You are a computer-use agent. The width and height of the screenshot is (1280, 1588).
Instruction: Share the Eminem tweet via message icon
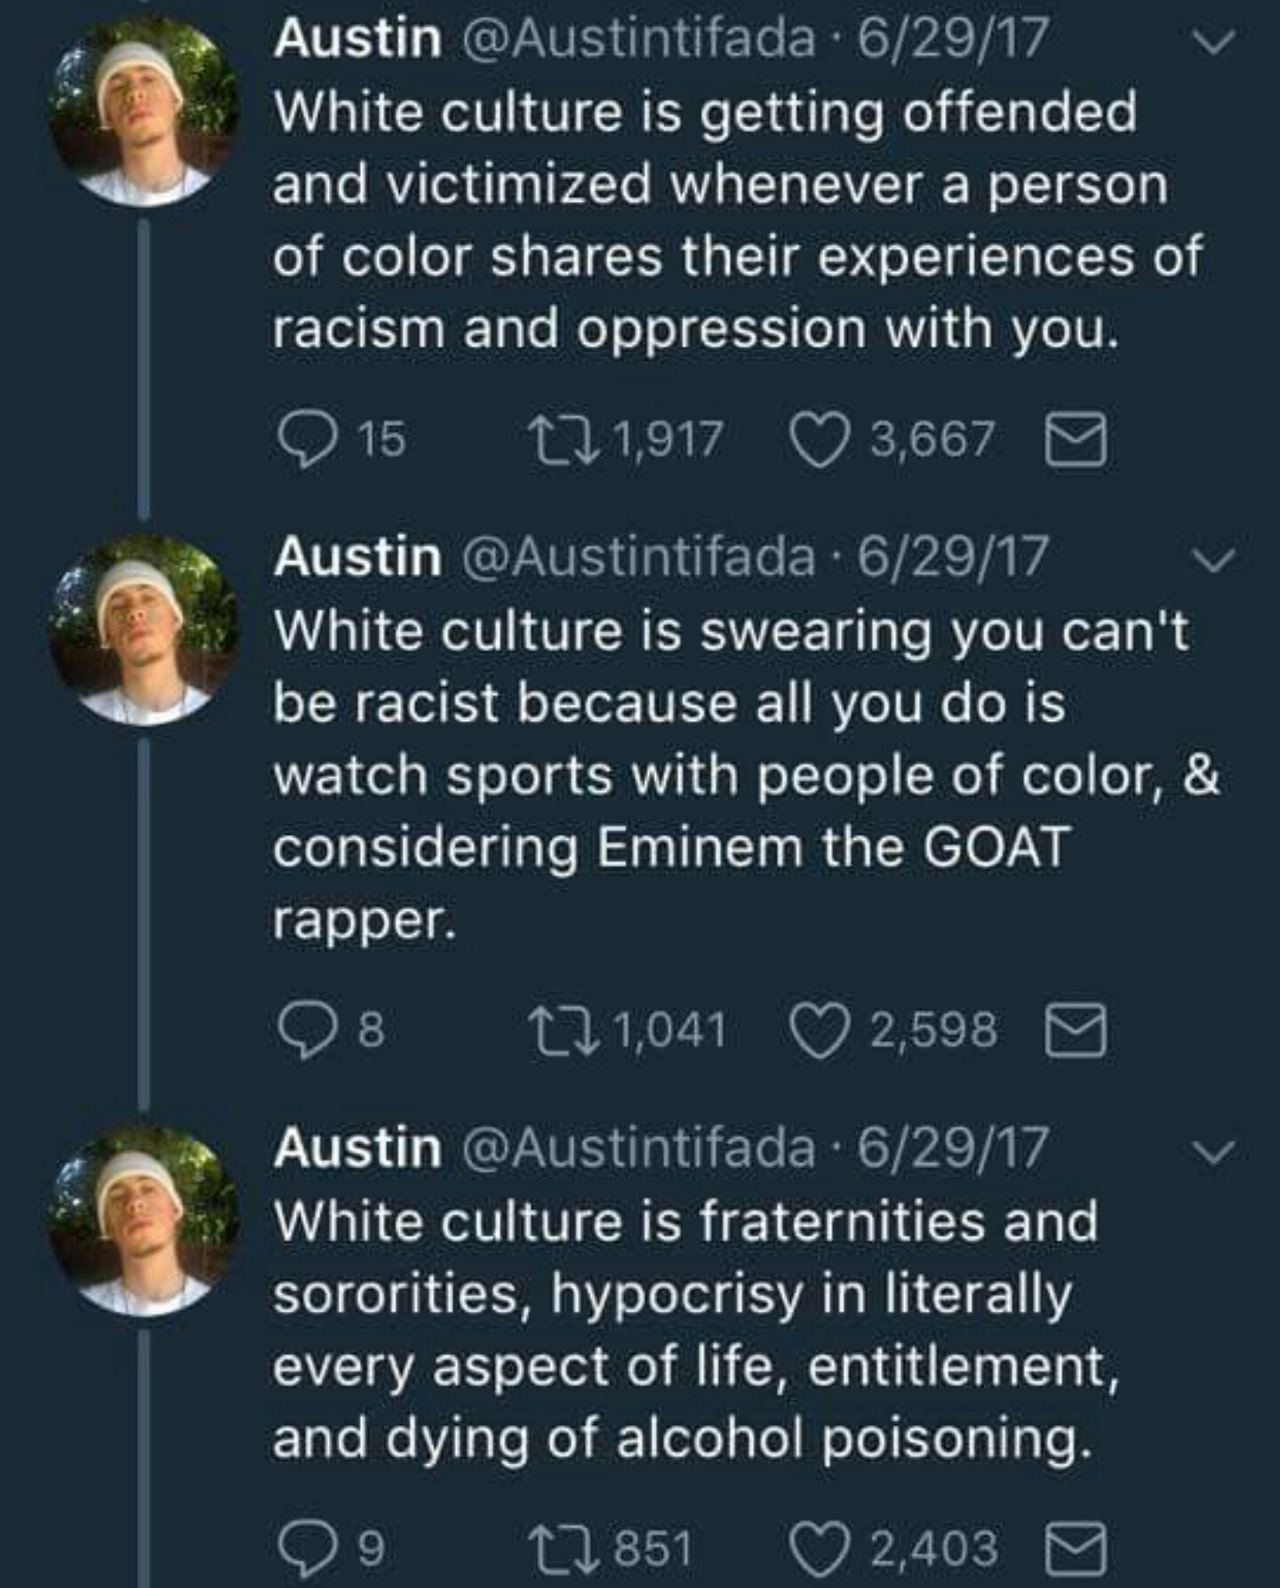(1076, 1030)
